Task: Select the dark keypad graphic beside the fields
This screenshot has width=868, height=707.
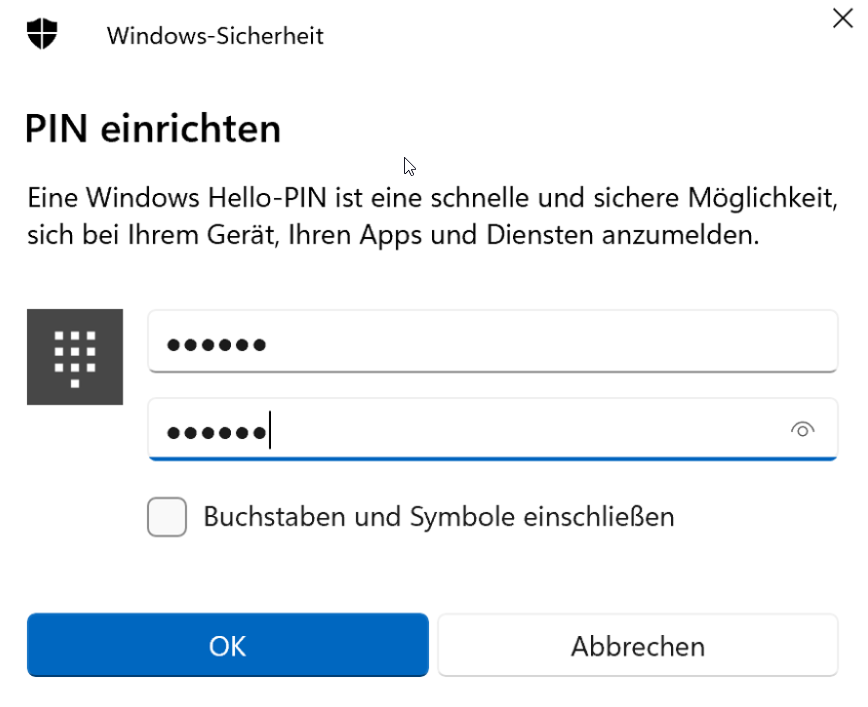Action: click(75, 356)
